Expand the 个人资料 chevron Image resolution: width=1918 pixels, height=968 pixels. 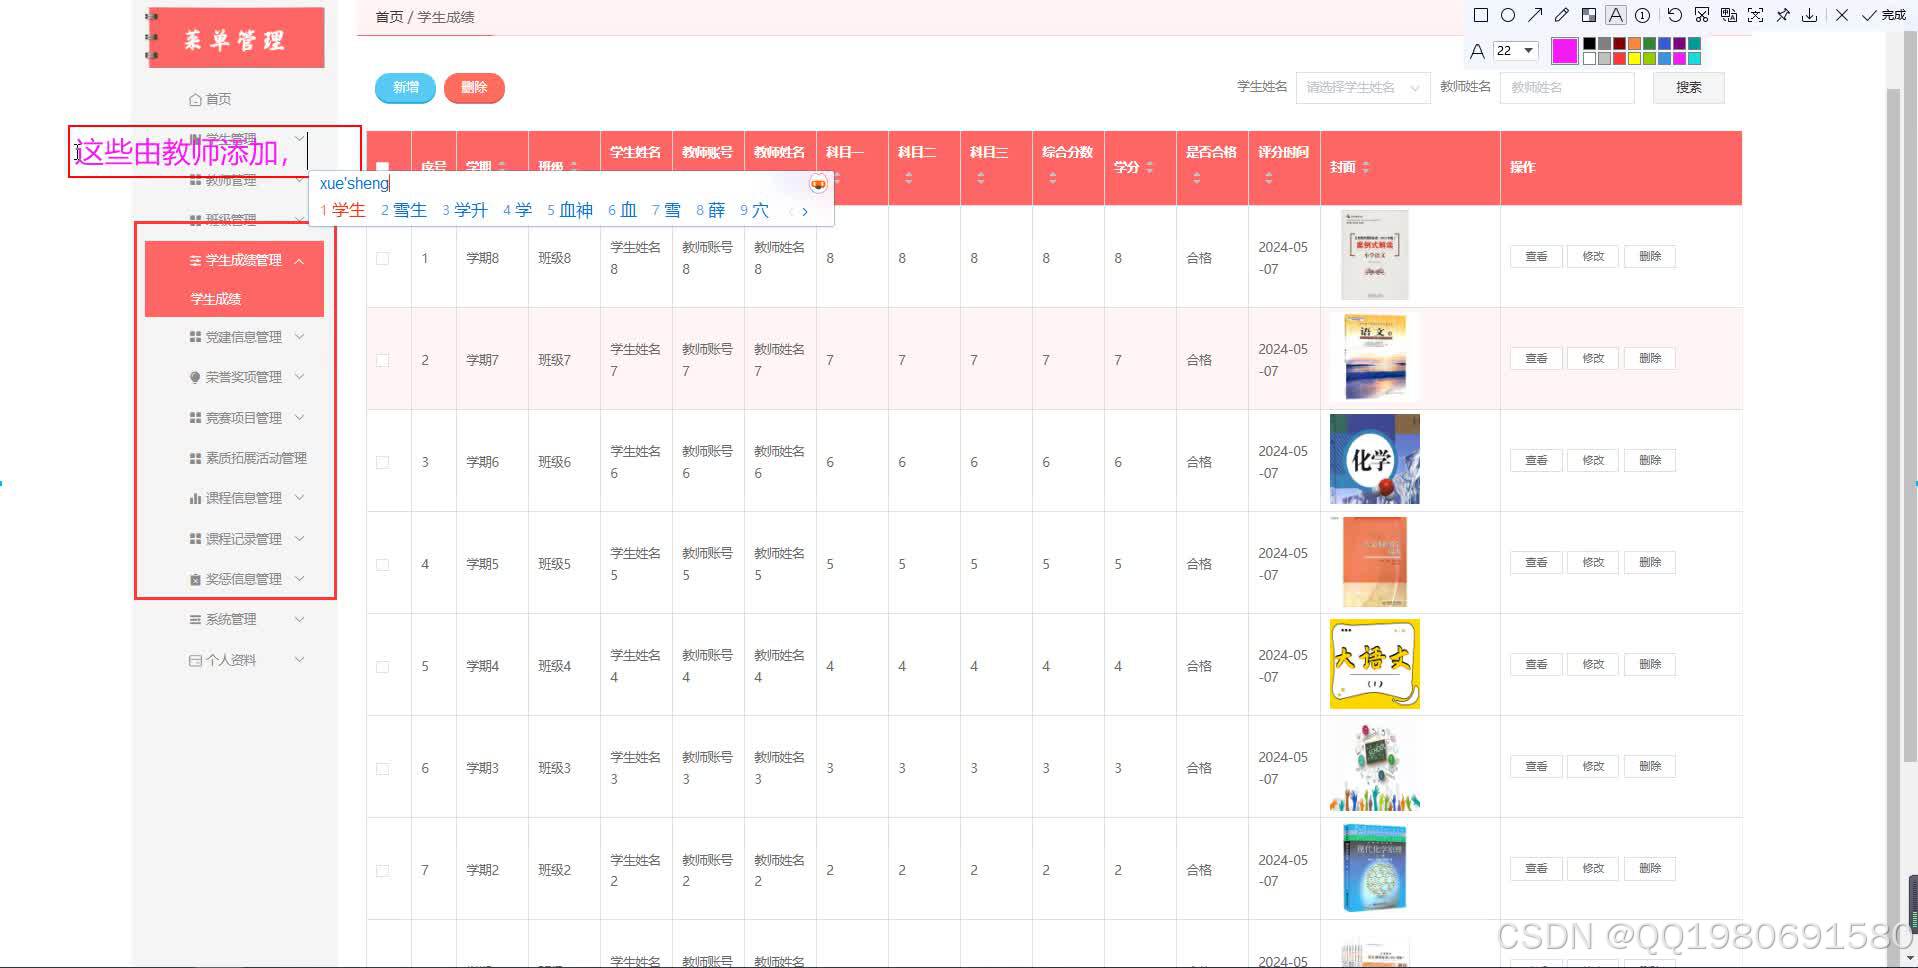299,660
